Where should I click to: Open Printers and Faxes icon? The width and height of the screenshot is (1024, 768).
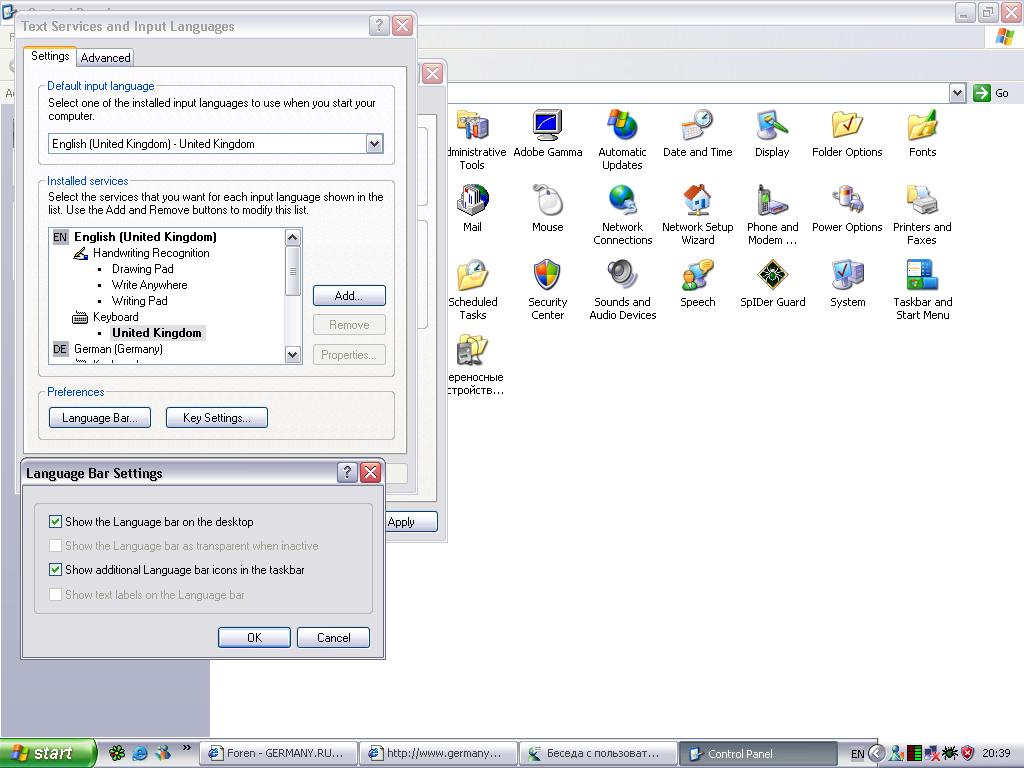coord(921,202)
